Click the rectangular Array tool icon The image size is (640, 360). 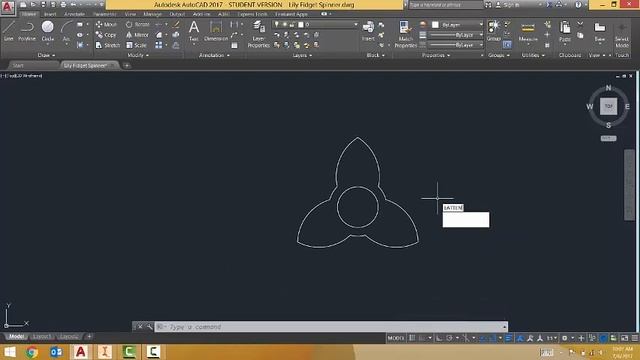159,45
